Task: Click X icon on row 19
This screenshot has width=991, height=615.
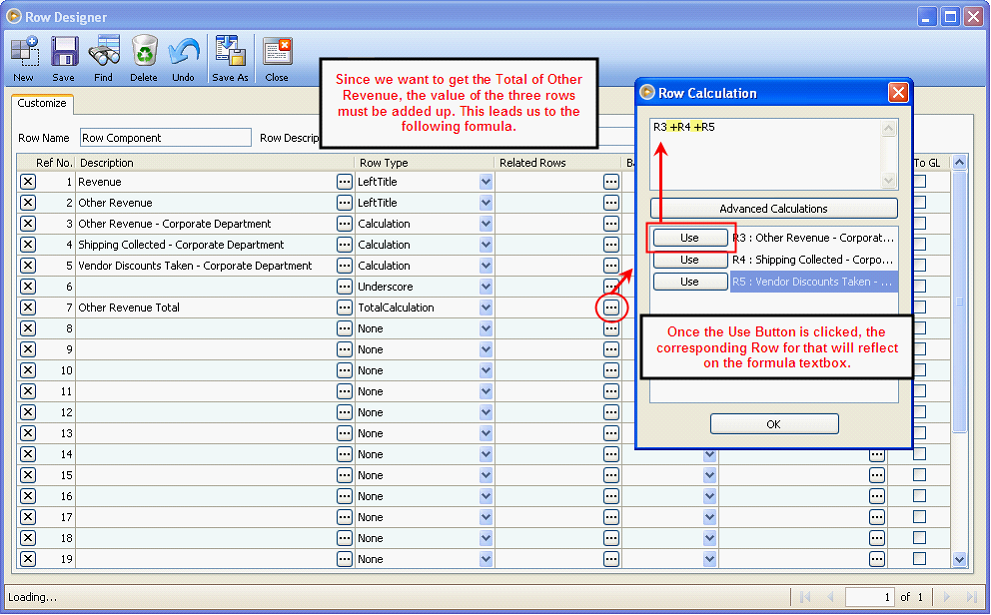Action: [x=28, y=559]
